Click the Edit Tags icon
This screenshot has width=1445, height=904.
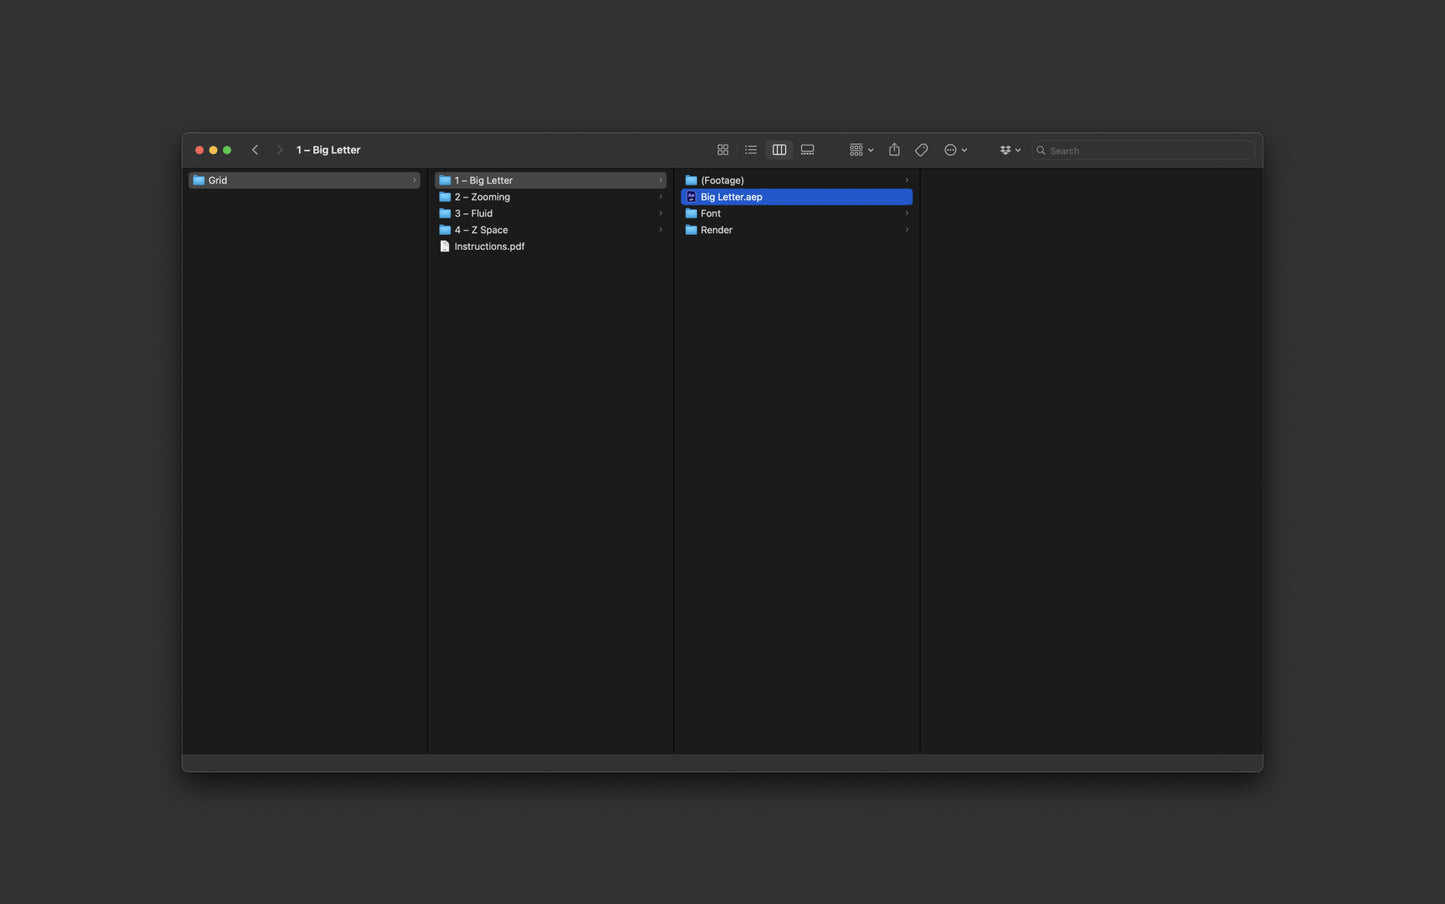coord(922,150)
